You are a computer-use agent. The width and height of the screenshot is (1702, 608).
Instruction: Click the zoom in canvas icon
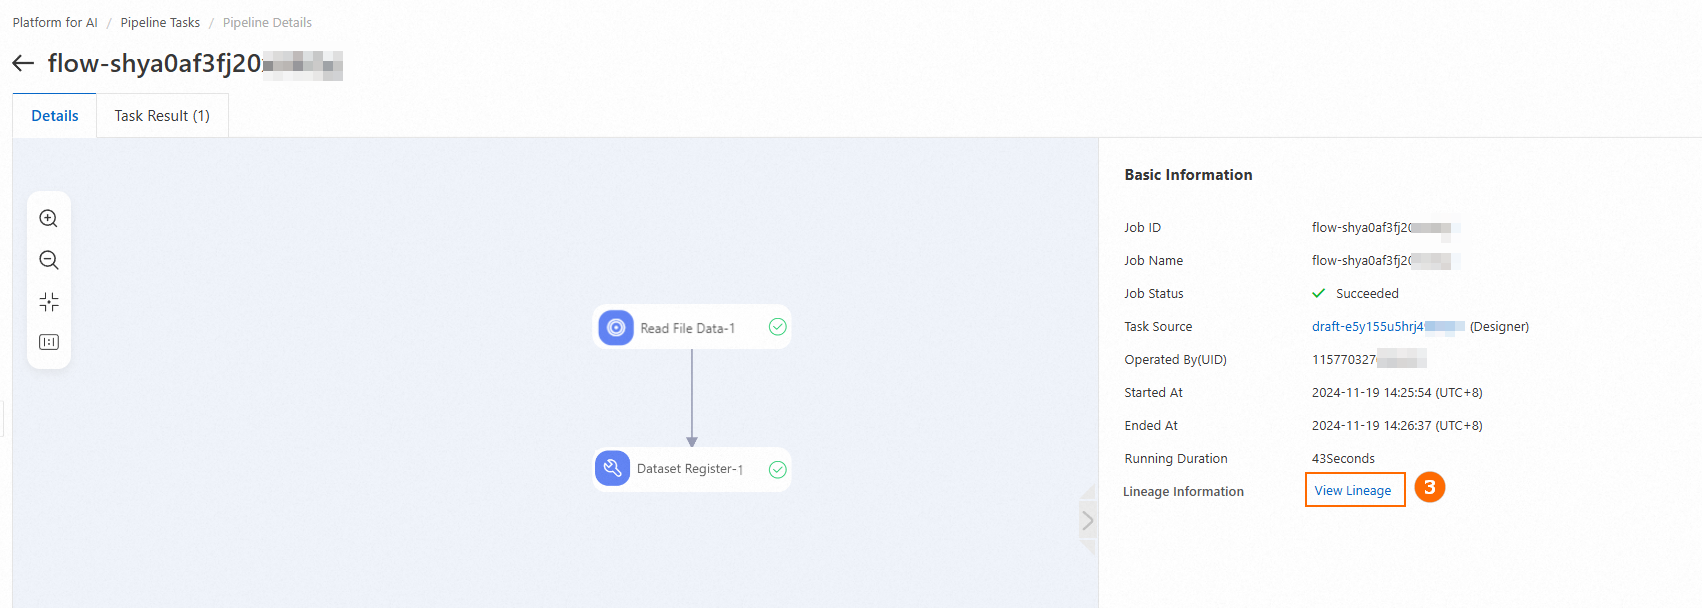[x=48, y=219]
